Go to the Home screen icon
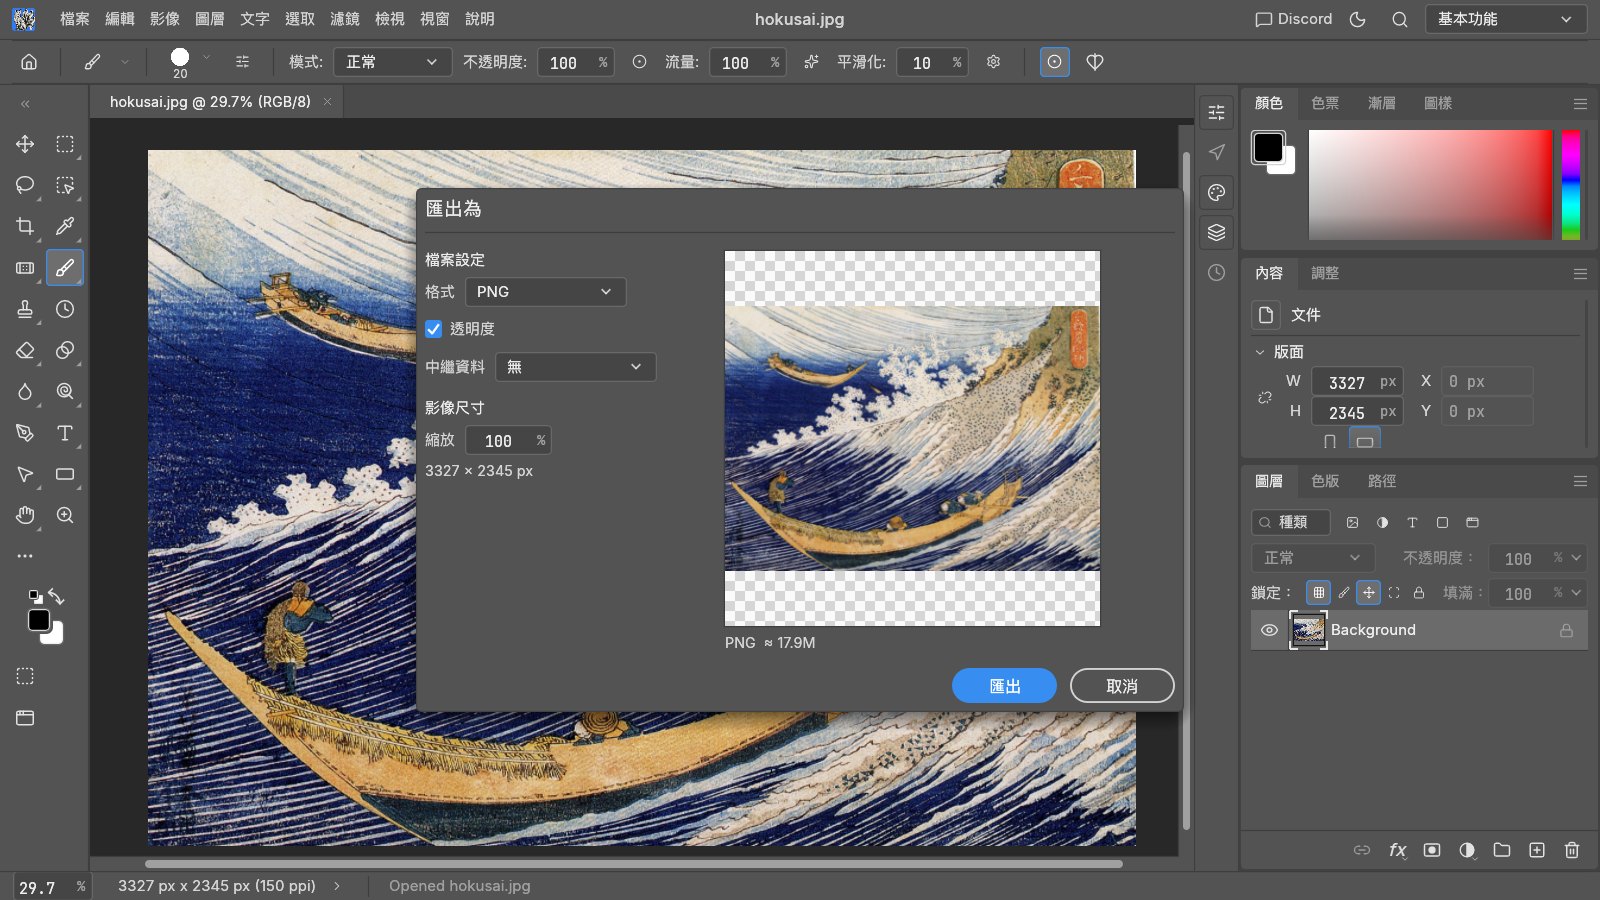 [29, 62]
